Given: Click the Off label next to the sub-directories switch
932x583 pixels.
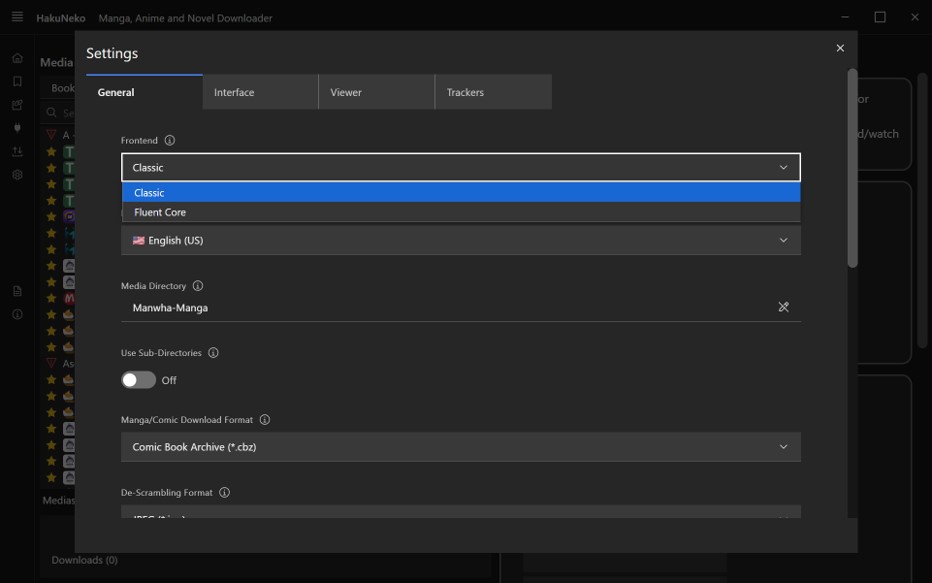Looking at the screenshot, I should click(169, 380).
